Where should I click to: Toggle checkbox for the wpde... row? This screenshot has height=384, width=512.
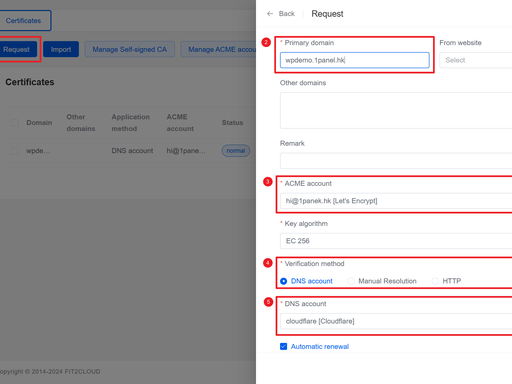coord(15,151)
